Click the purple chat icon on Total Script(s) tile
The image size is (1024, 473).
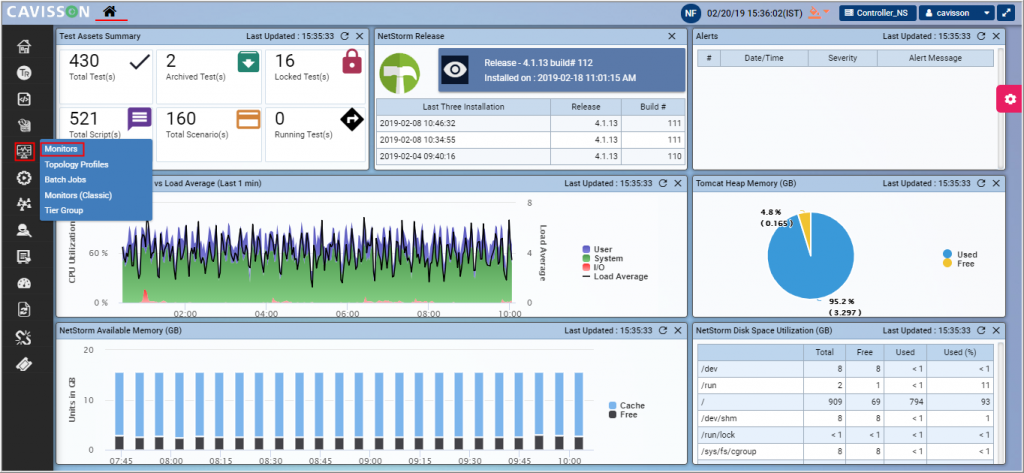[139, 120]
